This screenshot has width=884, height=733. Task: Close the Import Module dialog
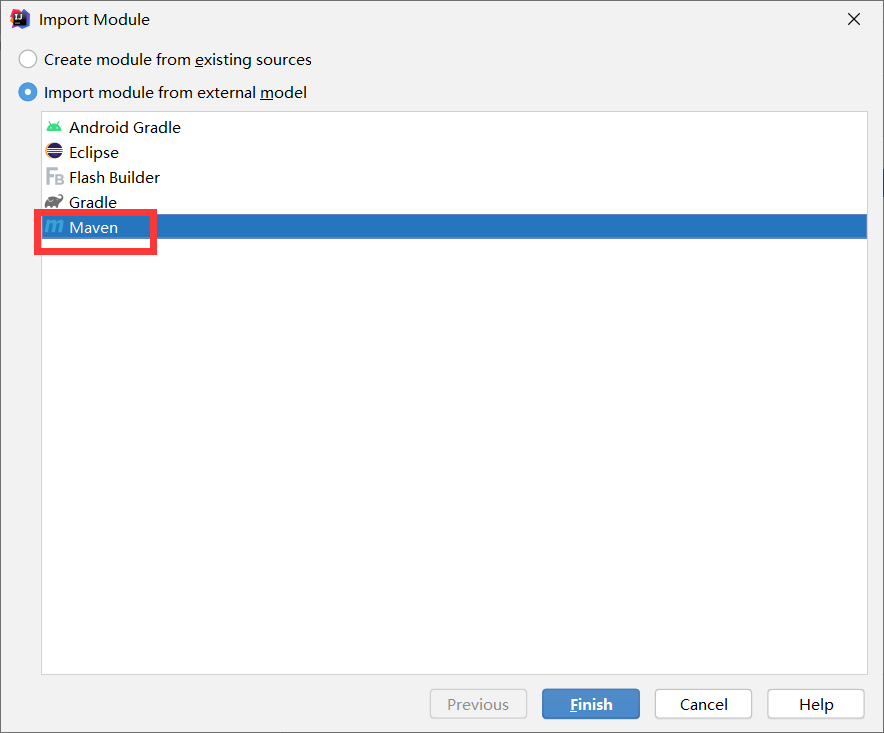click(x=854, y=19)
